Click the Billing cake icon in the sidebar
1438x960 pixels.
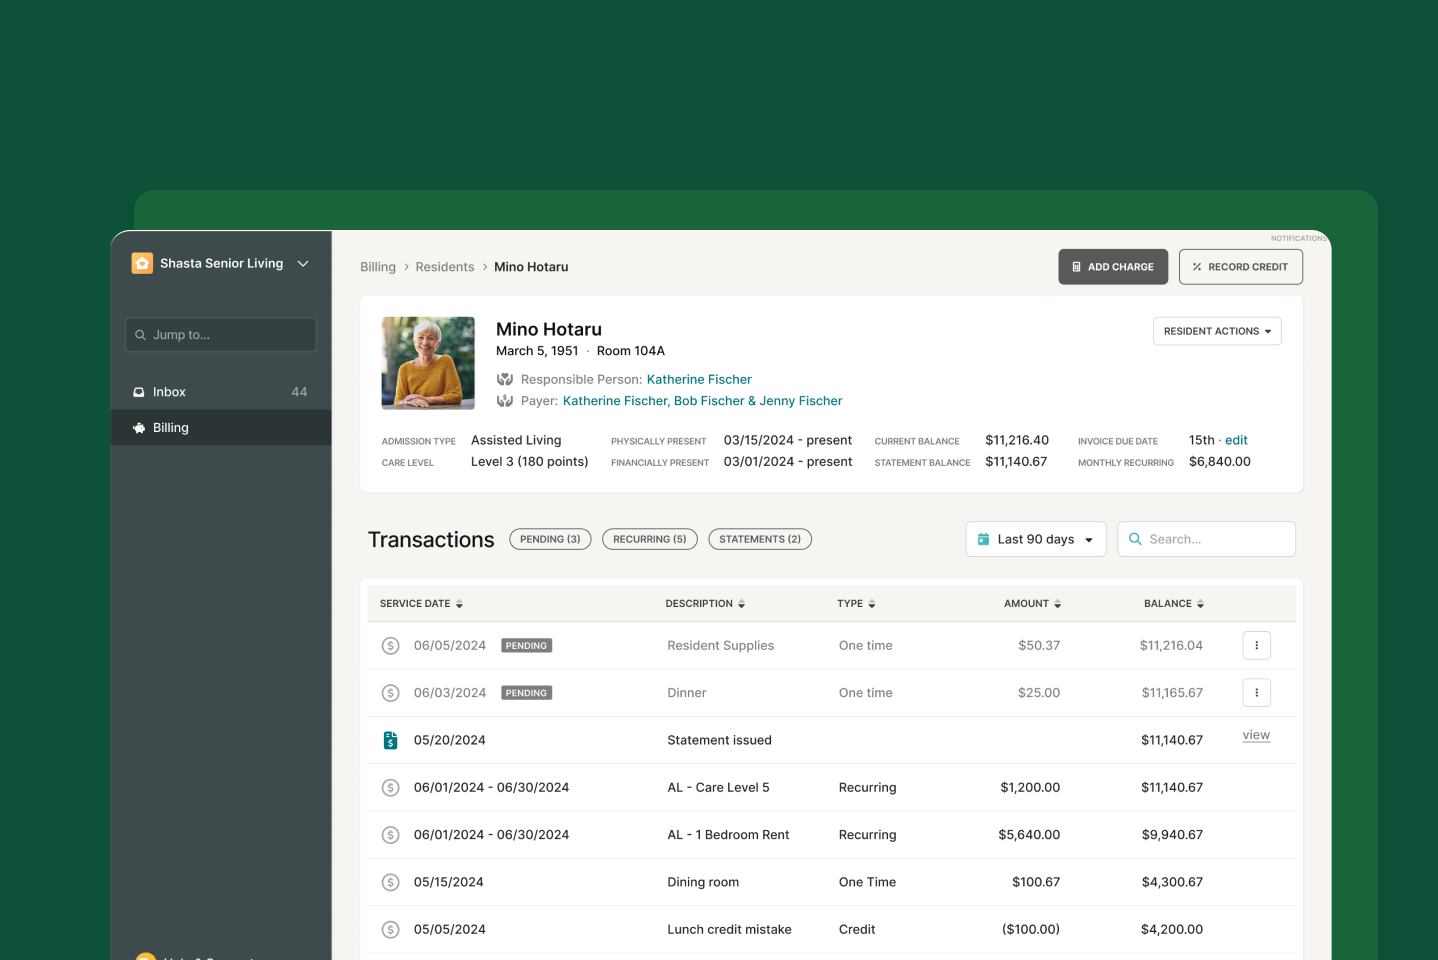(x=137, y=427)
